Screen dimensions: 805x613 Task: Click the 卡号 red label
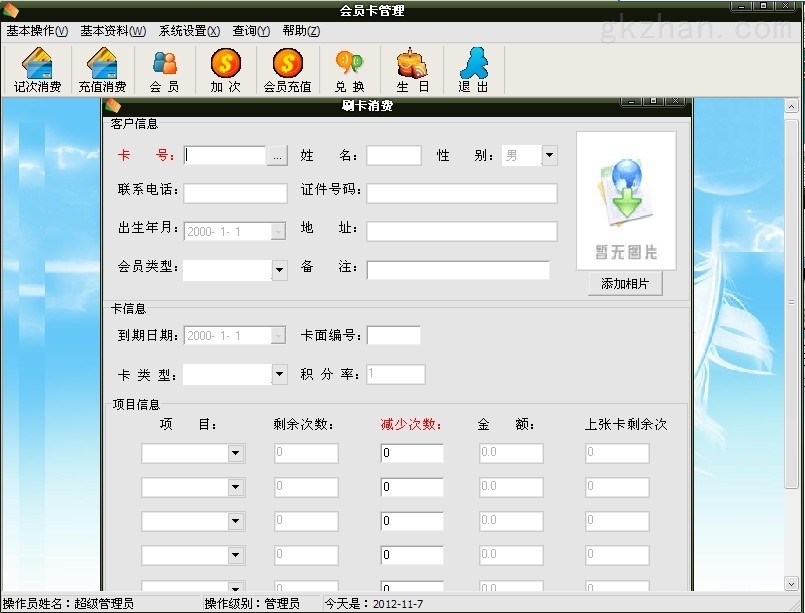pyautogui.click(x=146, y=155)
